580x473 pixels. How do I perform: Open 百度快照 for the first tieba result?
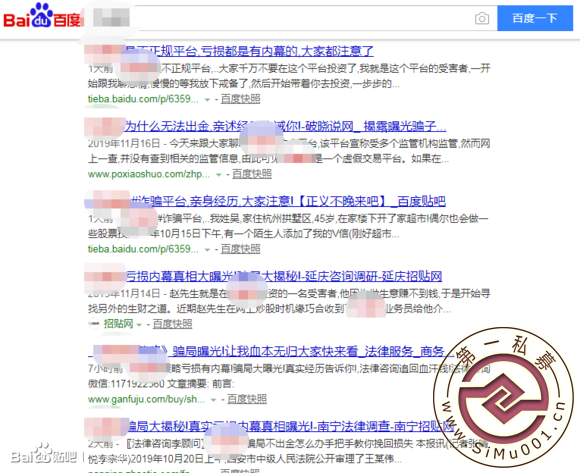[240, 99]
